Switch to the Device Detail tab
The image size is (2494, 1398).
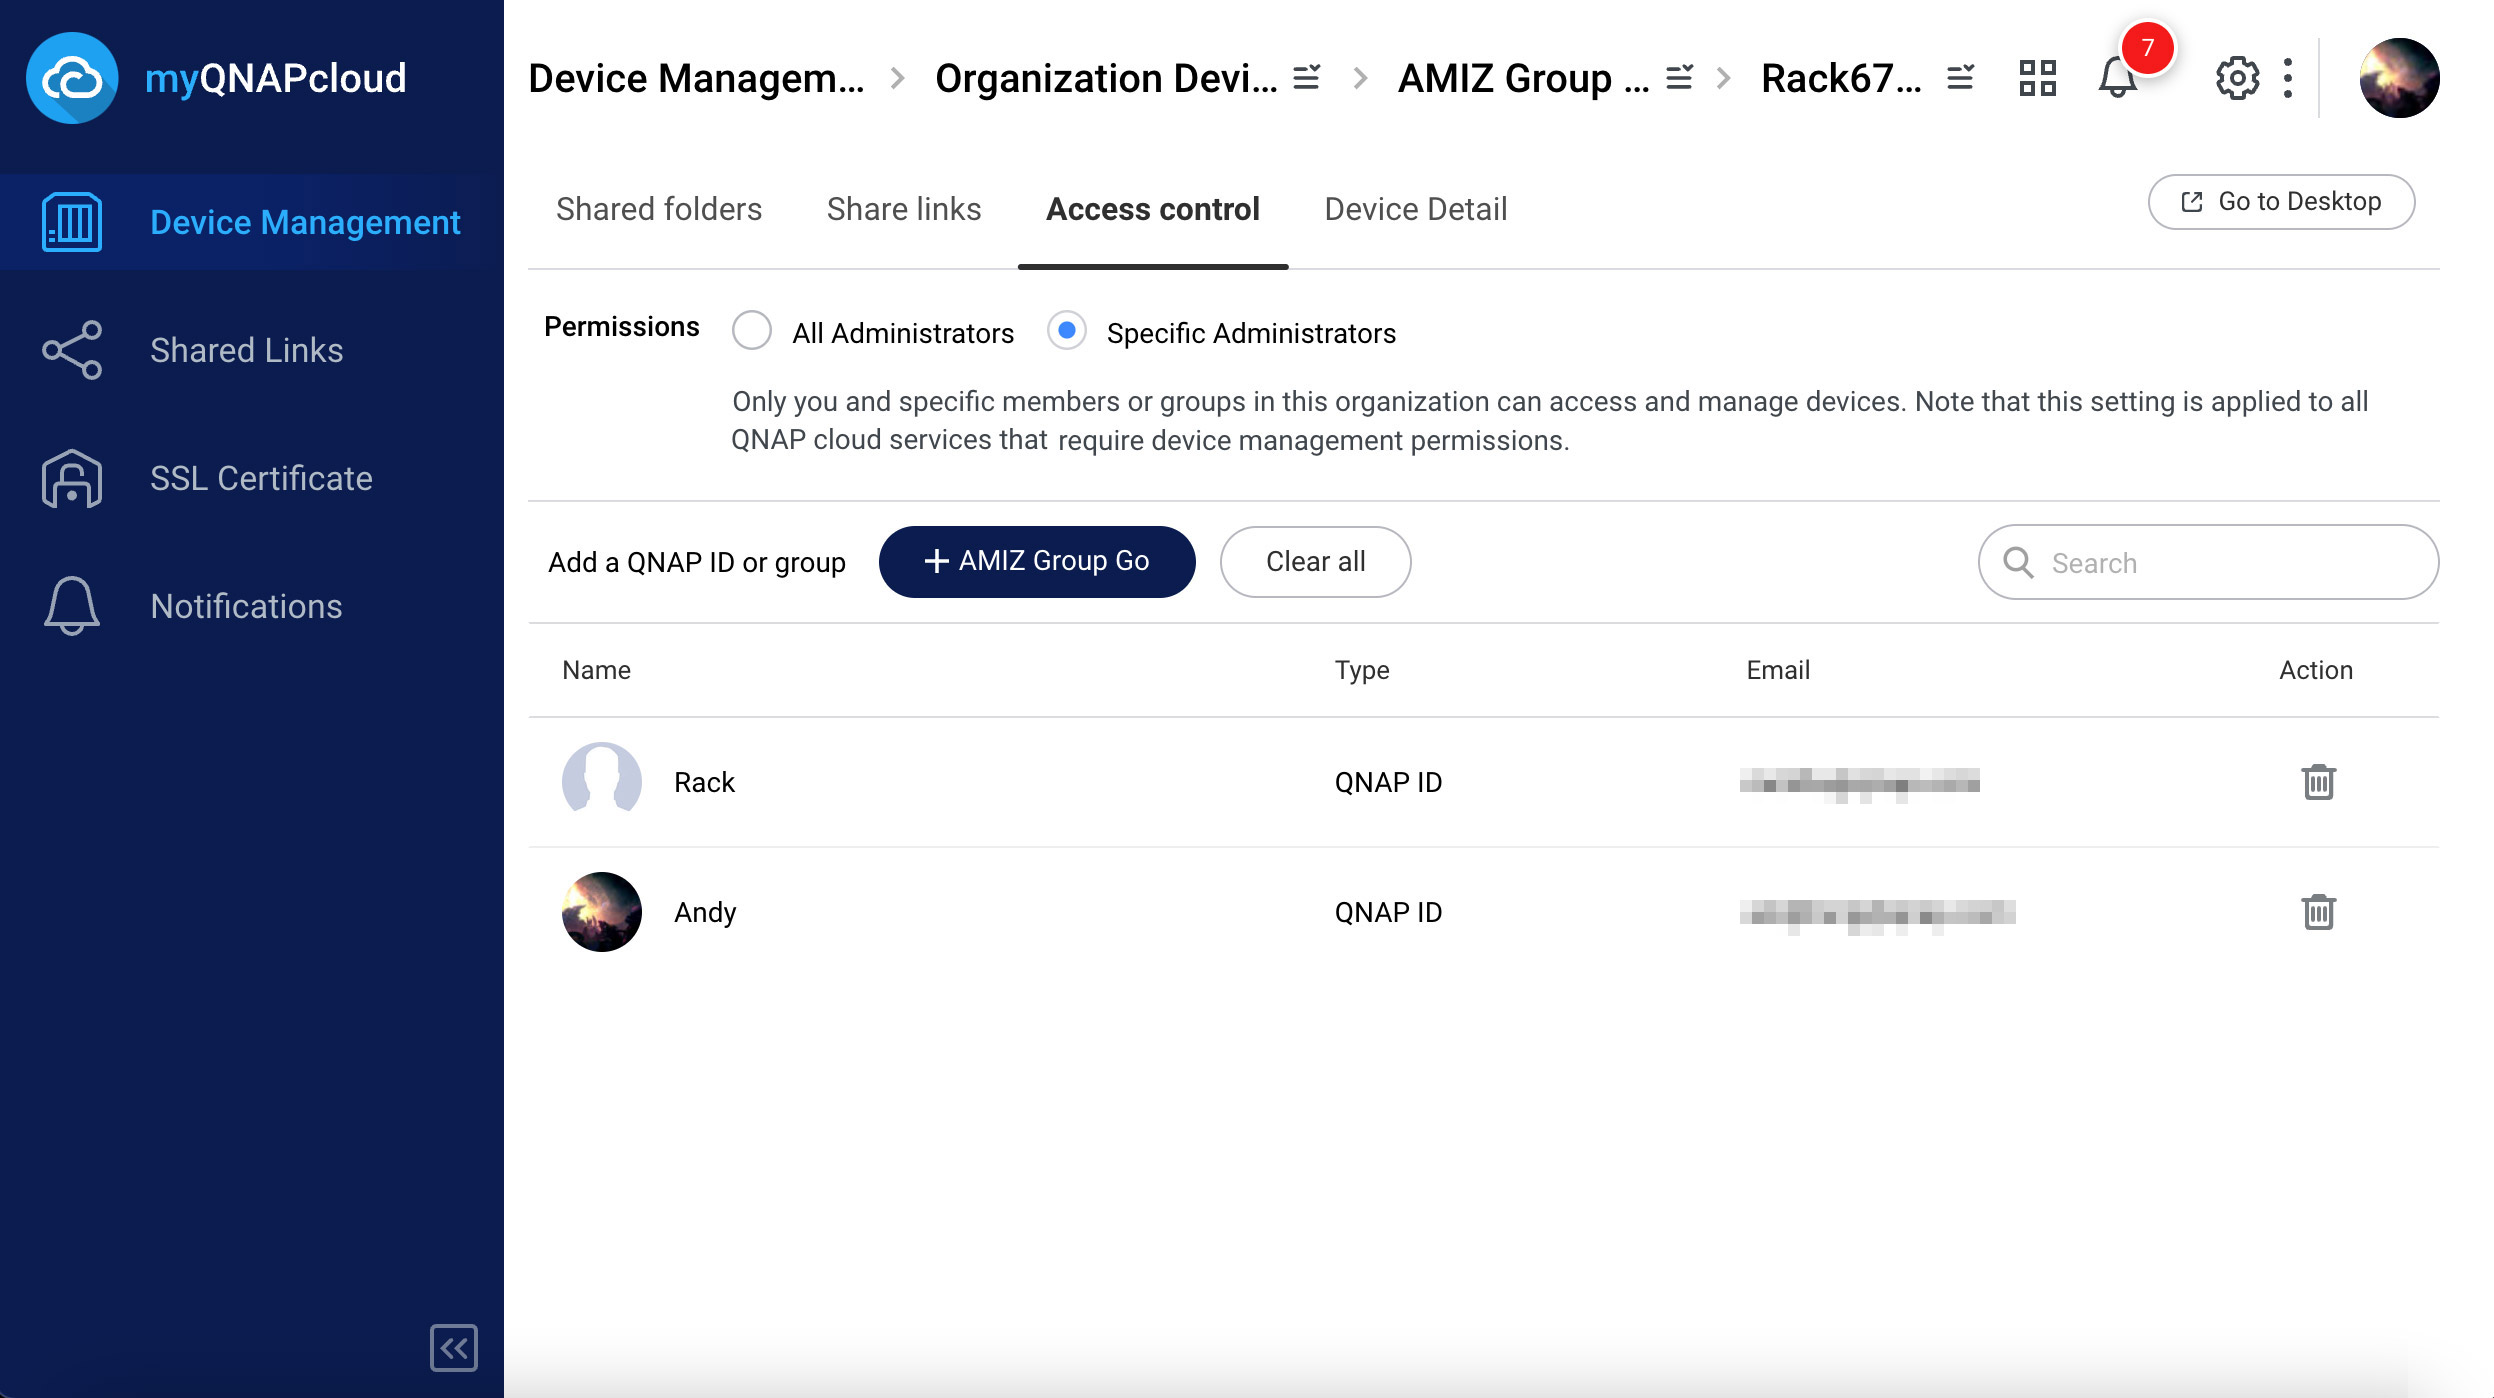(x=1414, y=209)
